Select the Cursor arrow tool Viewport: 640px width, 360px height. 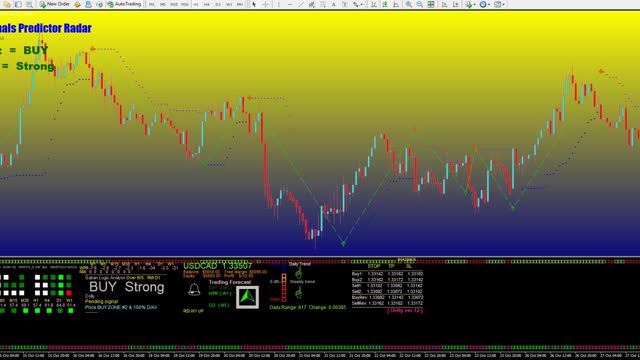pos(254,4)
